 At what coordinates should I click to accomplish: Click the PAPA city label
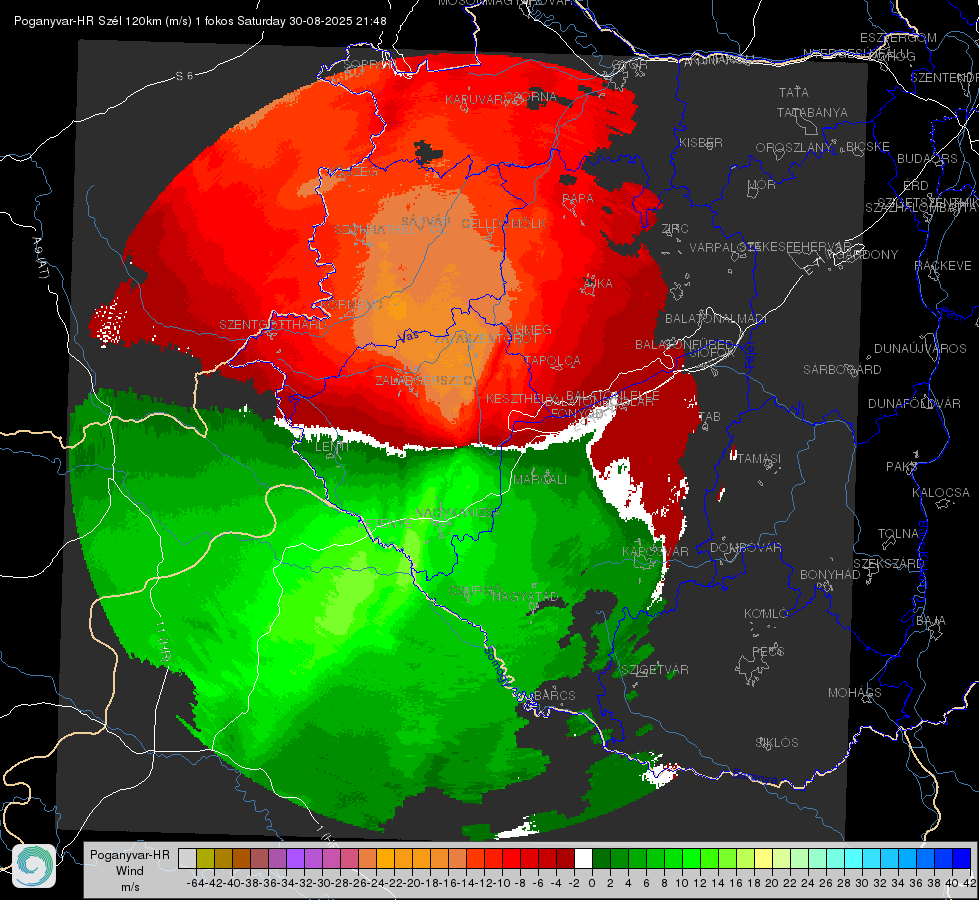pos(578,198)
